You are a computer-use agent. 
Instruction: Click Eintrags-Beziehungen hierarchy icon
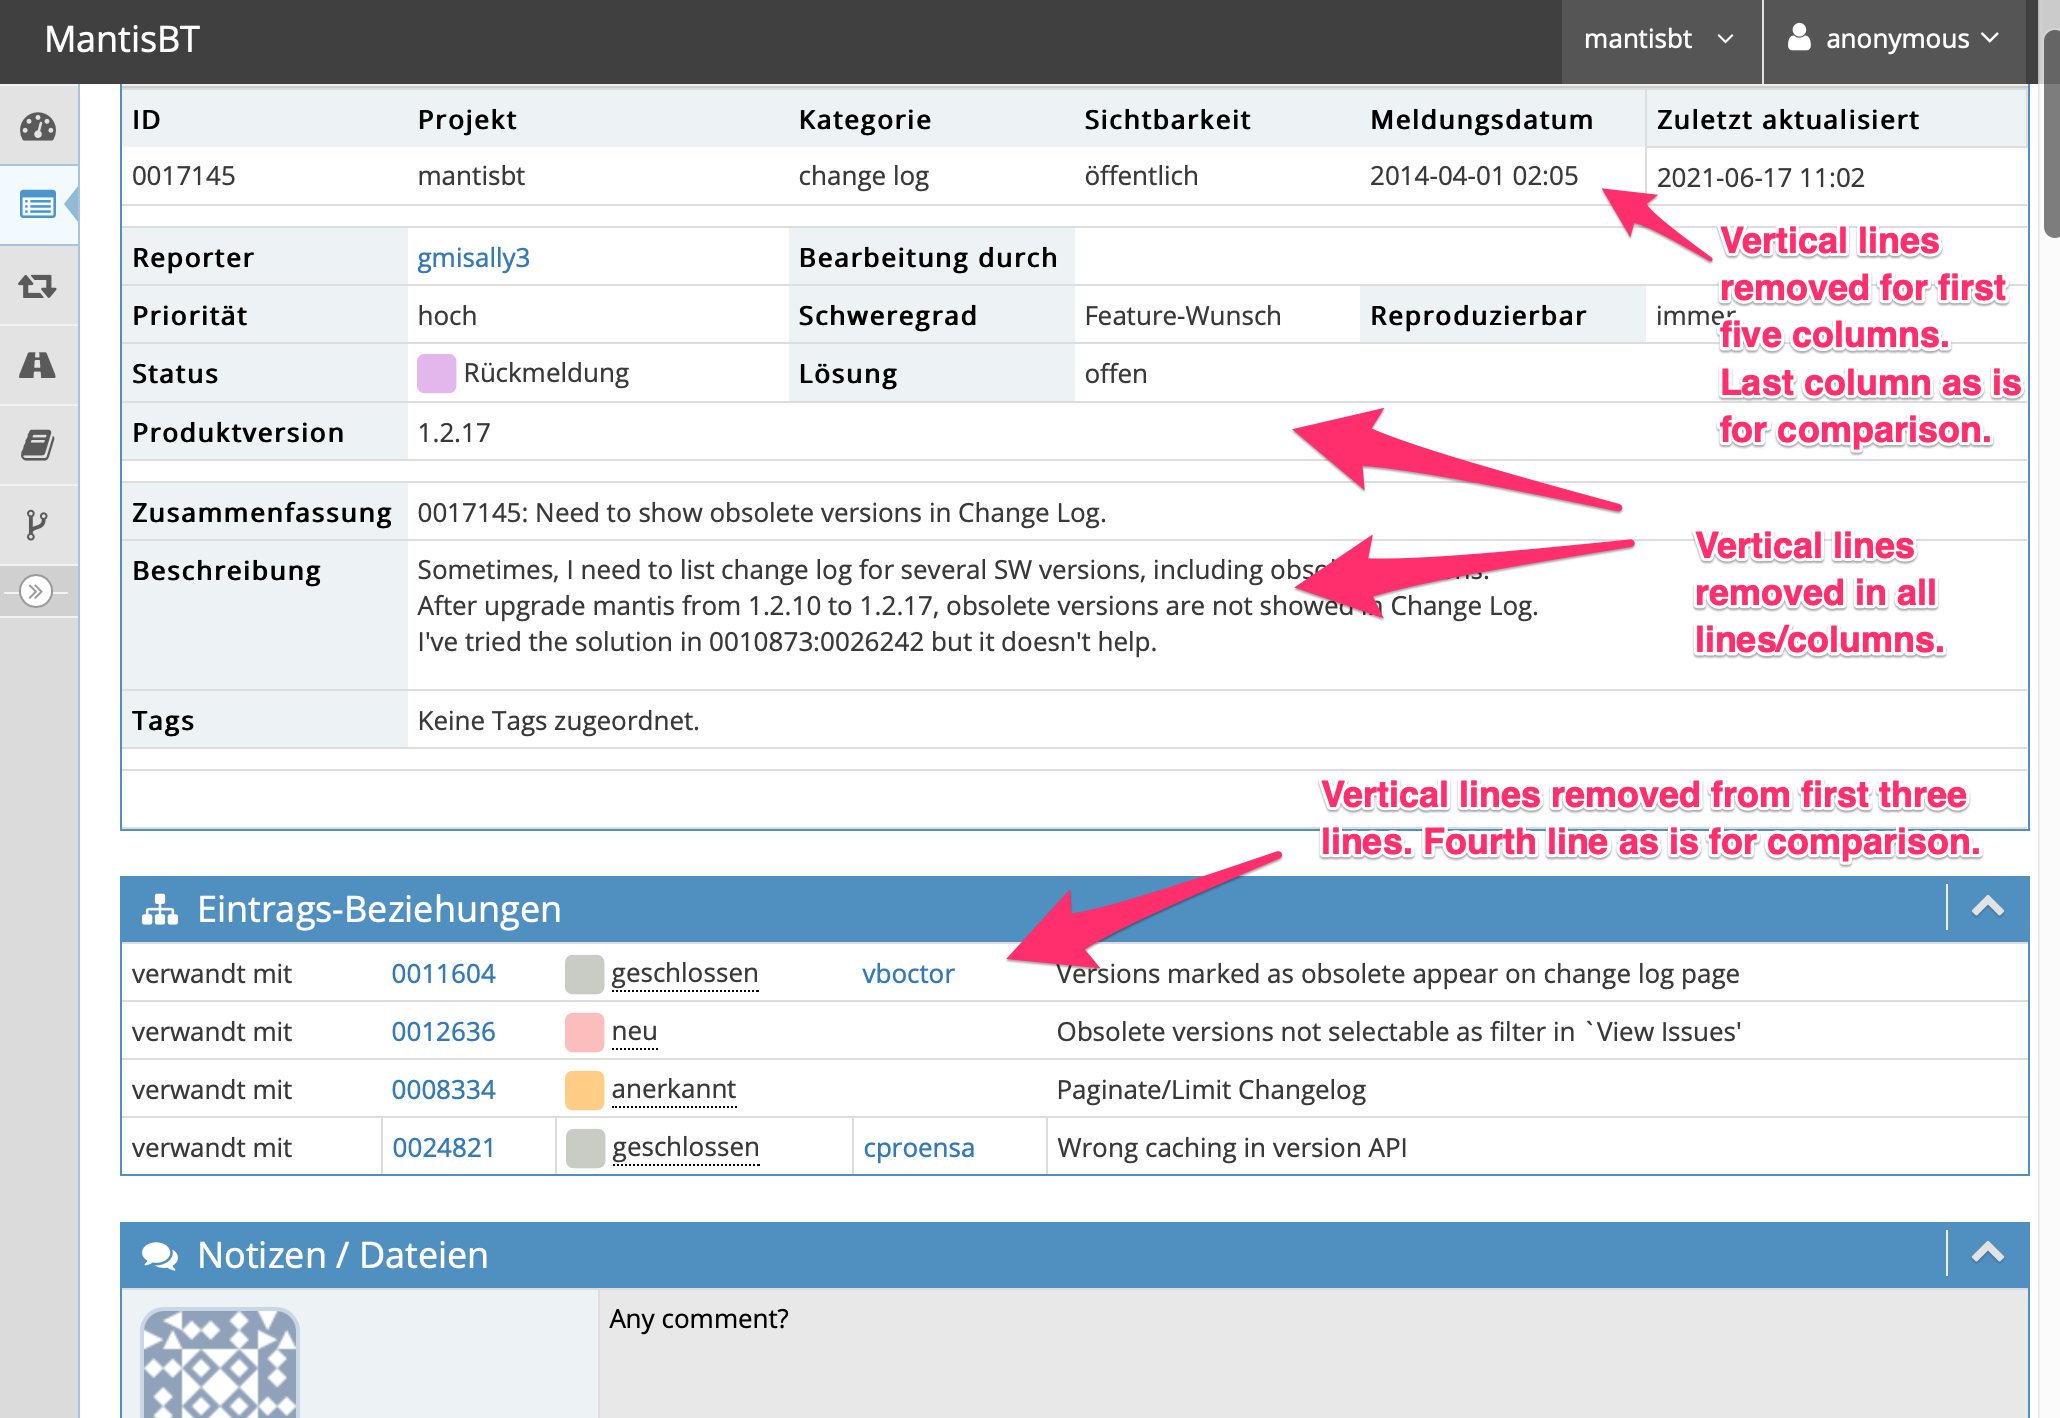click(160, 909)
